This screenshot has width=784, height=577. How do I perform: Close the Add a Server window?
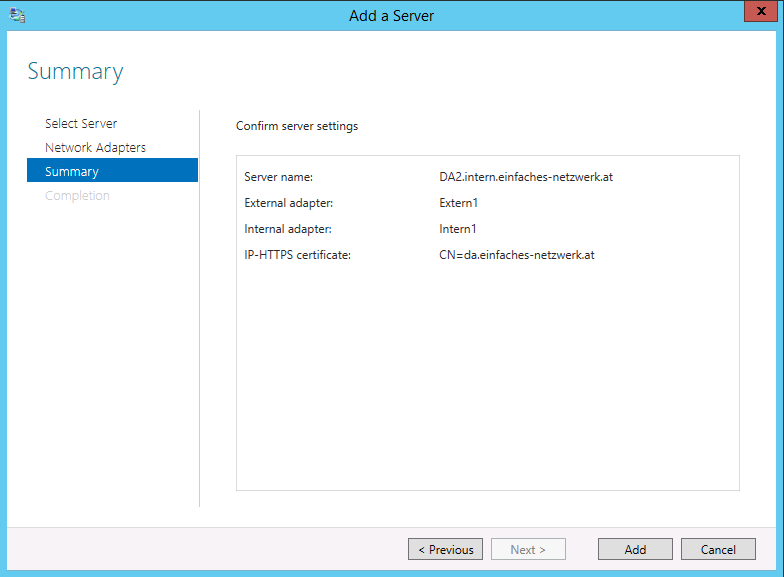(761, 11)
